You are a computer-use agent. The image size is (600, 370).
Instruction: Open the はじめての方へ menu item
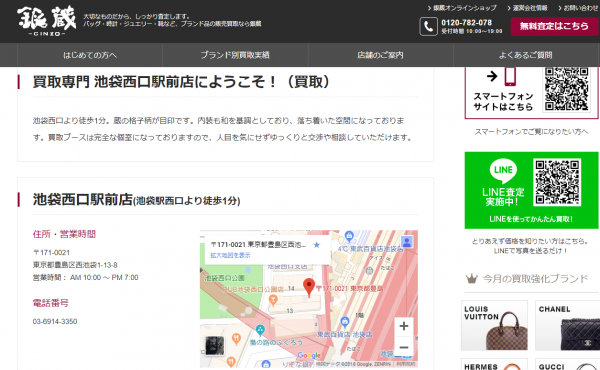[x=90, y=55]
